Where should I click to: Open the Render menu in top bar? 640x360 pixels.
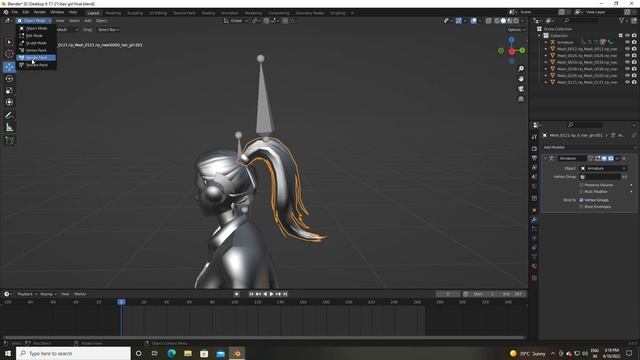(x=40, y=12)
